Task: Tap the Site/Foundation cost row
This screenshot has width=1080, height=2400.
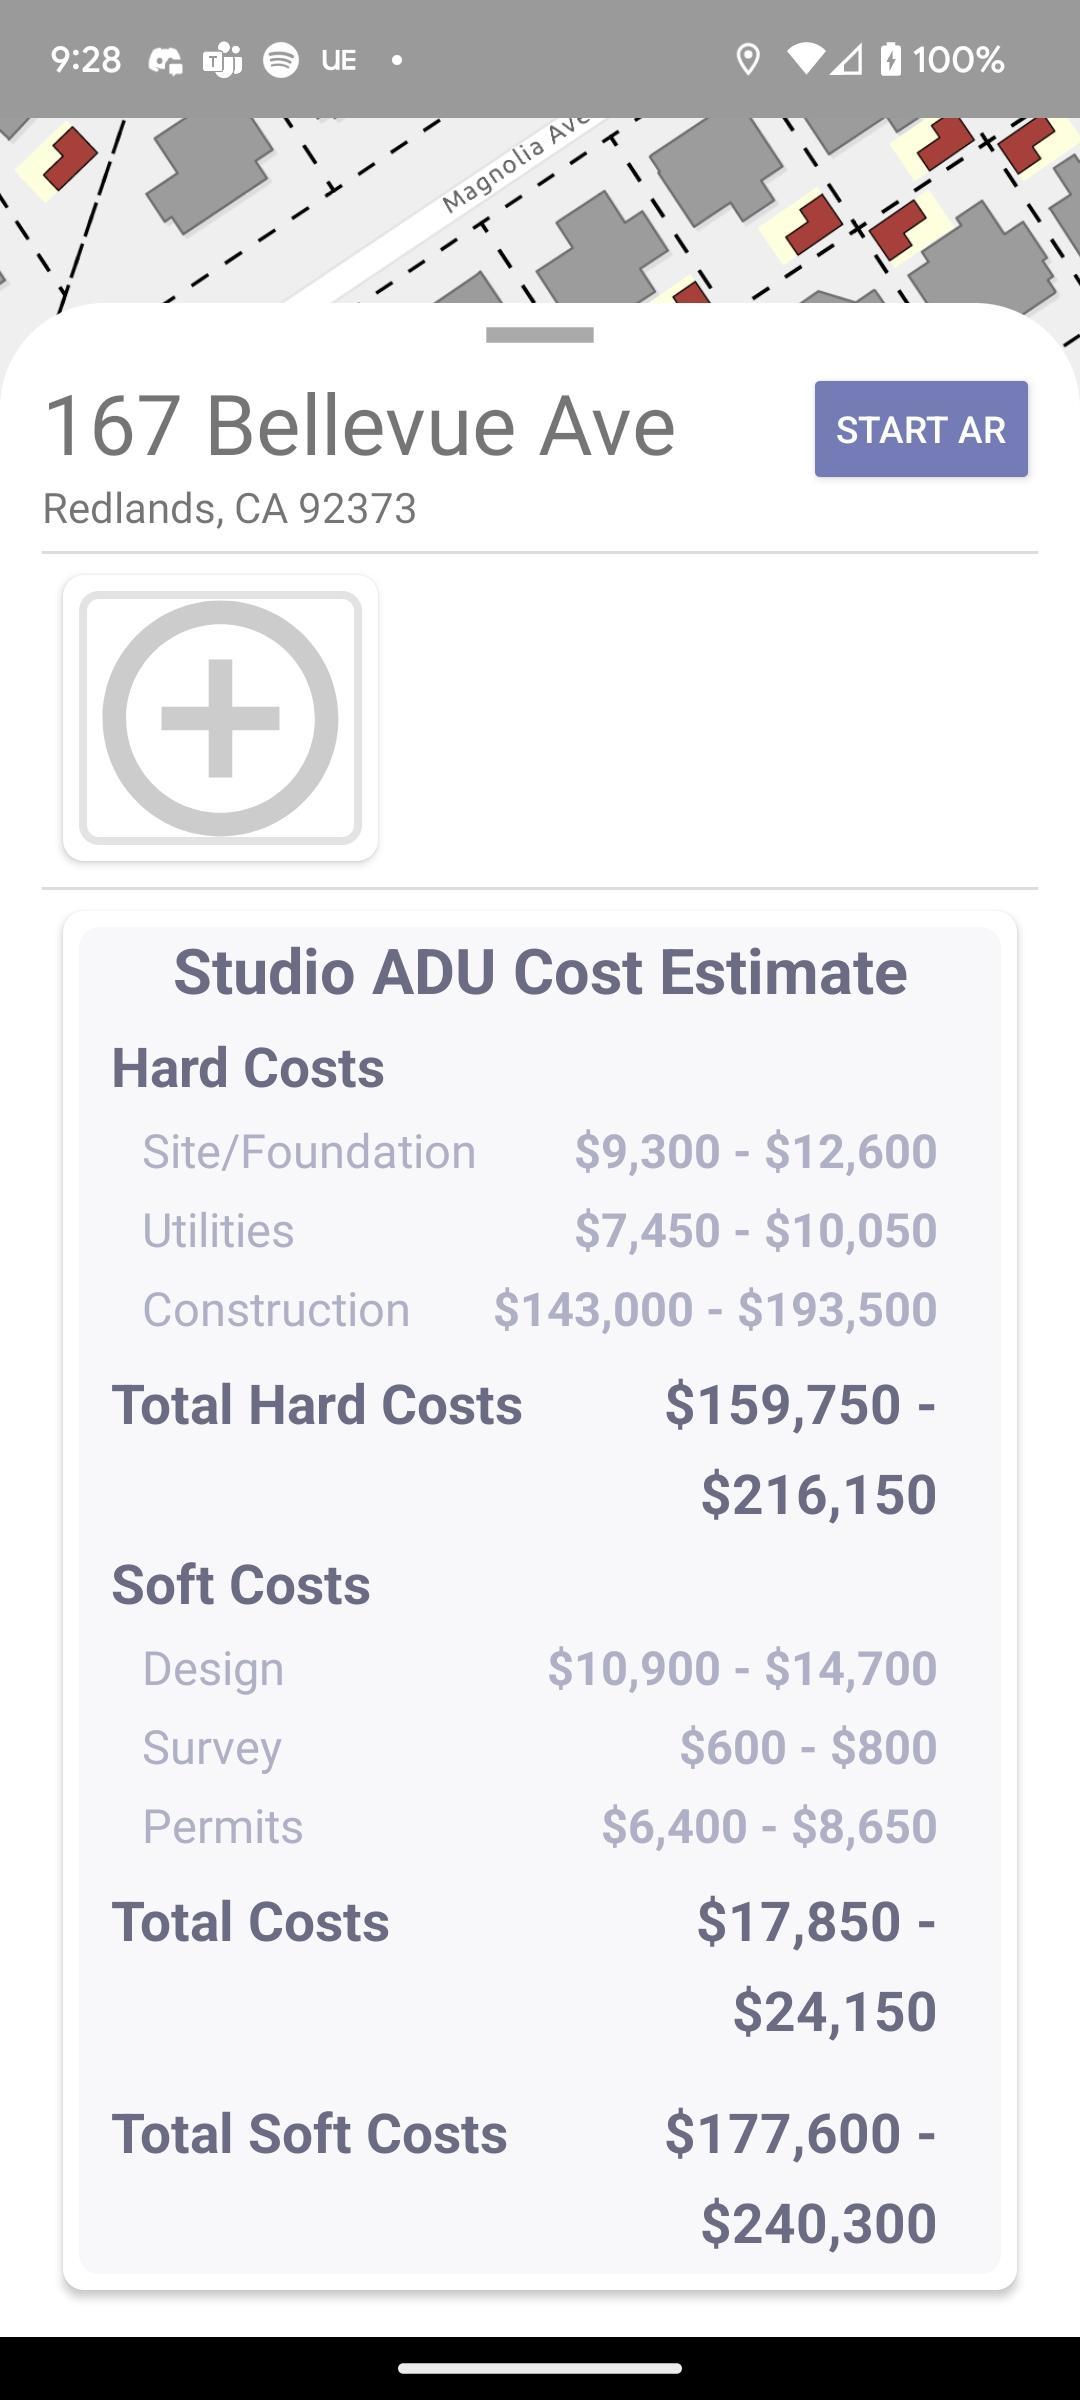Action: pos(540,1151)
